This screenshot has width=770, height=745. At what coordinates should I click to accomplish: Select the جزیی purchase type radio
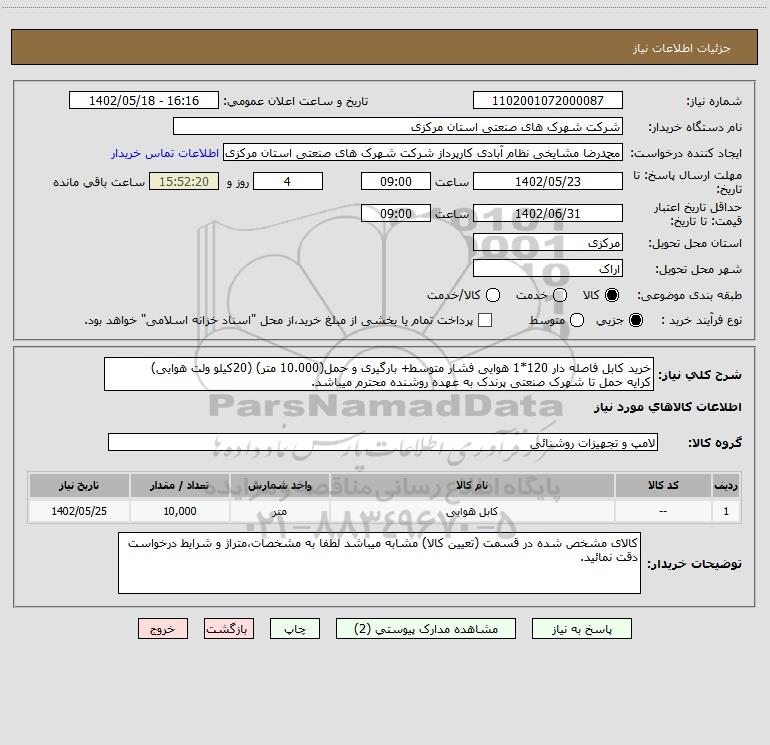pyautogui.click(x=636, y=320)
